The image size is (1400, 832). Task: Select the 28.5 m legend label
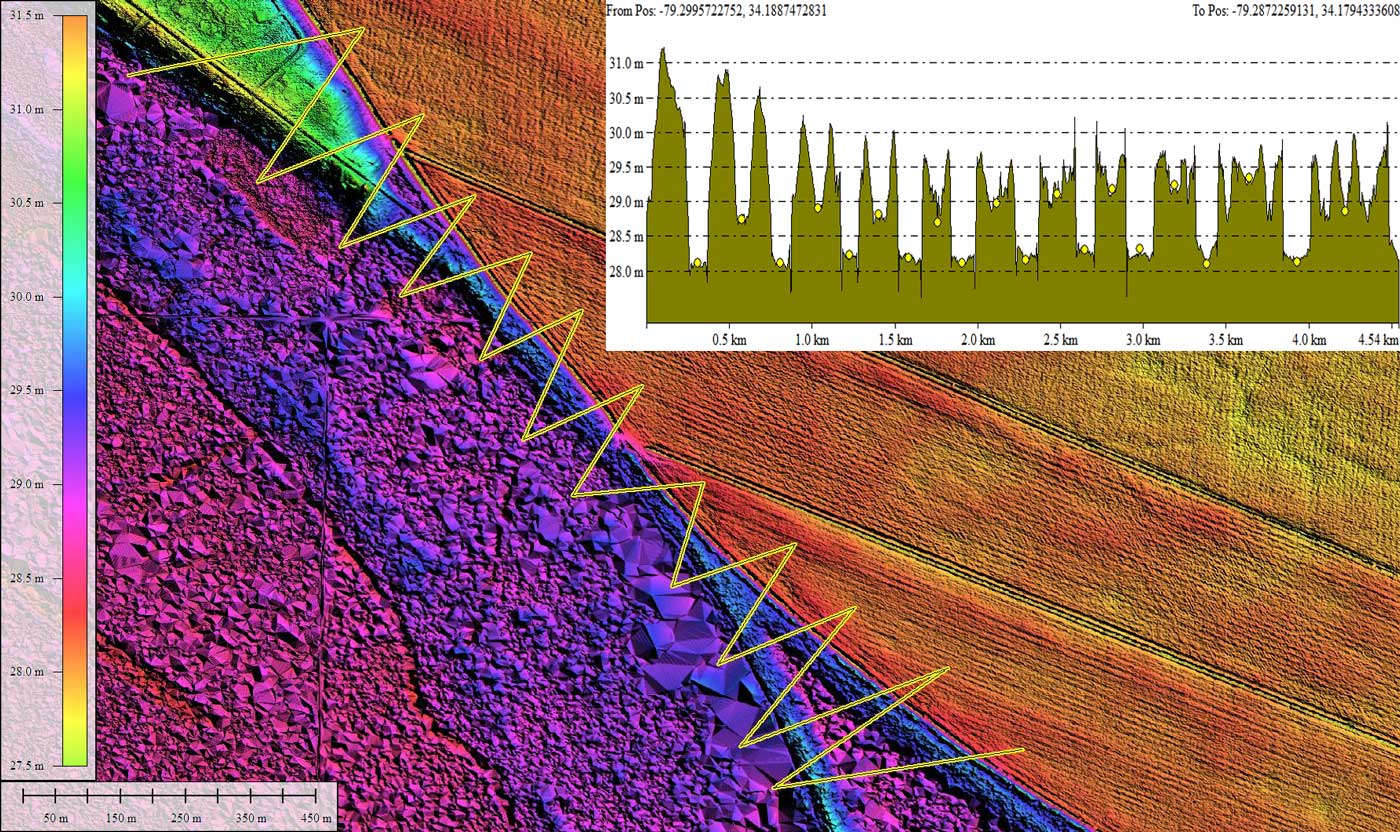(x=26, y=578)
